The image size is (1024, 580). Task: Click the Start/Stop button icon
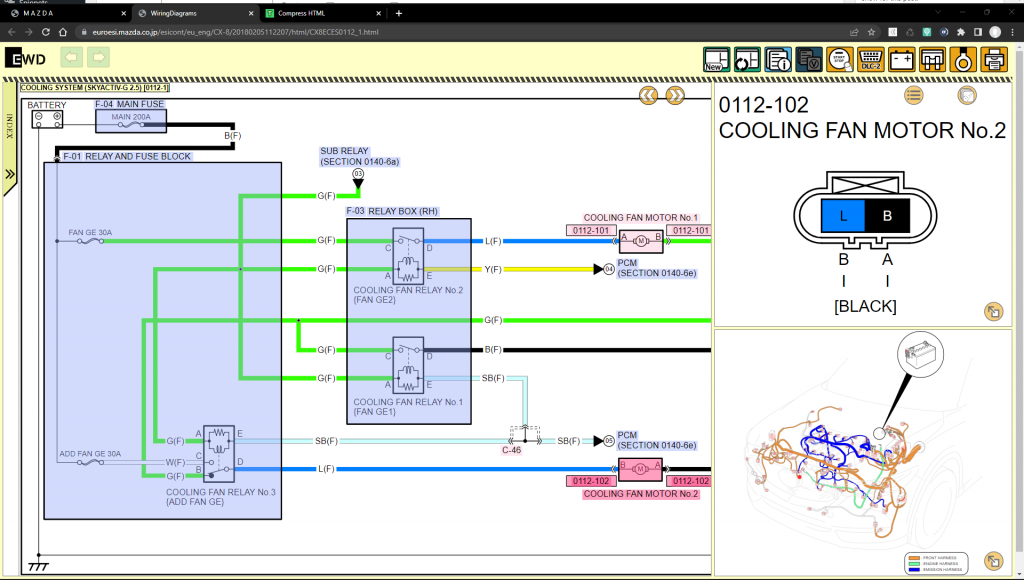click(840, 59)
